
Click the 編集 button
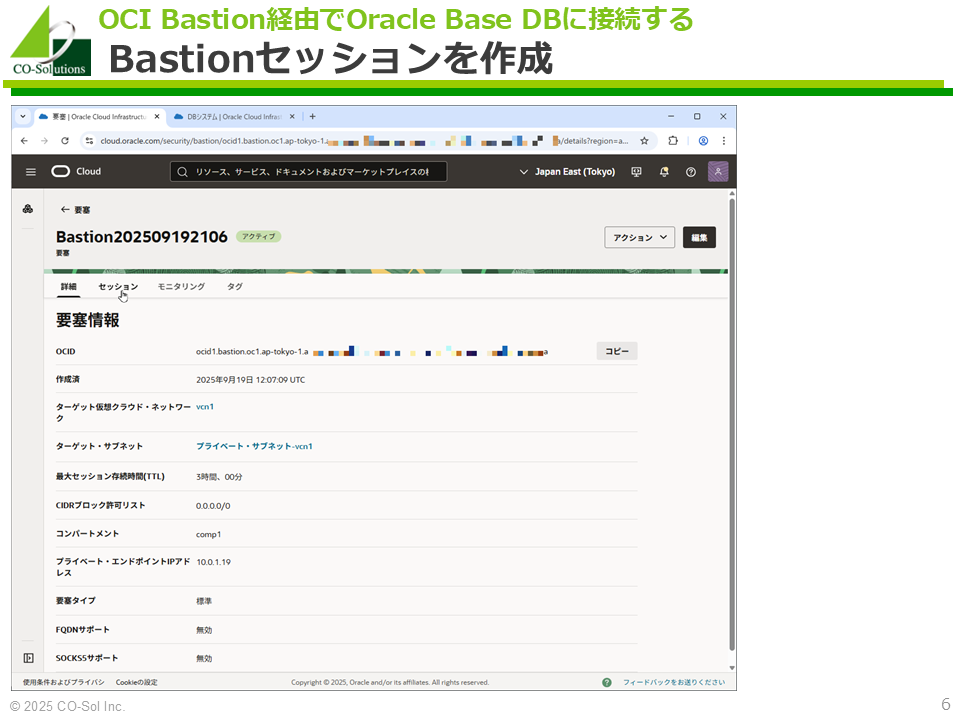click(x=699, y=238)
